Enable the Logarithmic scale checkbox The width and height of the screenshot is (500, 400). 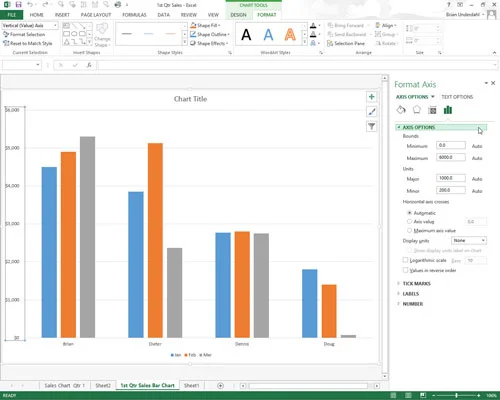[406, 260]
